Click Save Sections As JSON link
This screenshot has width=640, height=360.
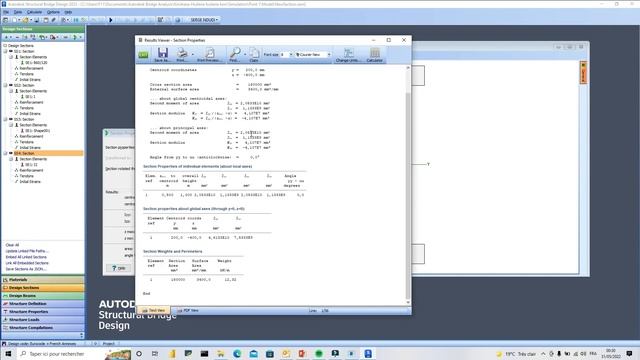[x=26, y=269]
